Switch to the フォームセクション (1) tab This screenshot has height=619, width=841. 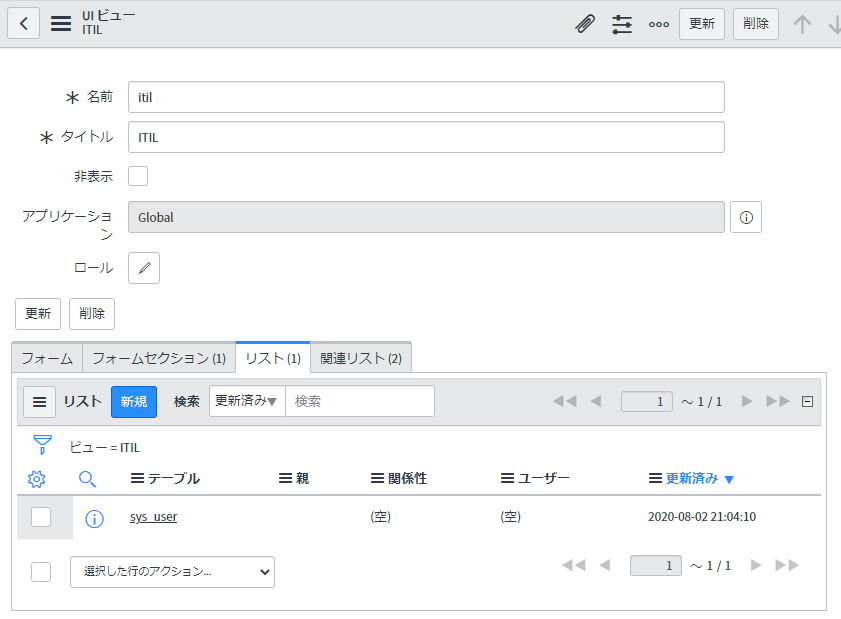click(x=159, y=358)
